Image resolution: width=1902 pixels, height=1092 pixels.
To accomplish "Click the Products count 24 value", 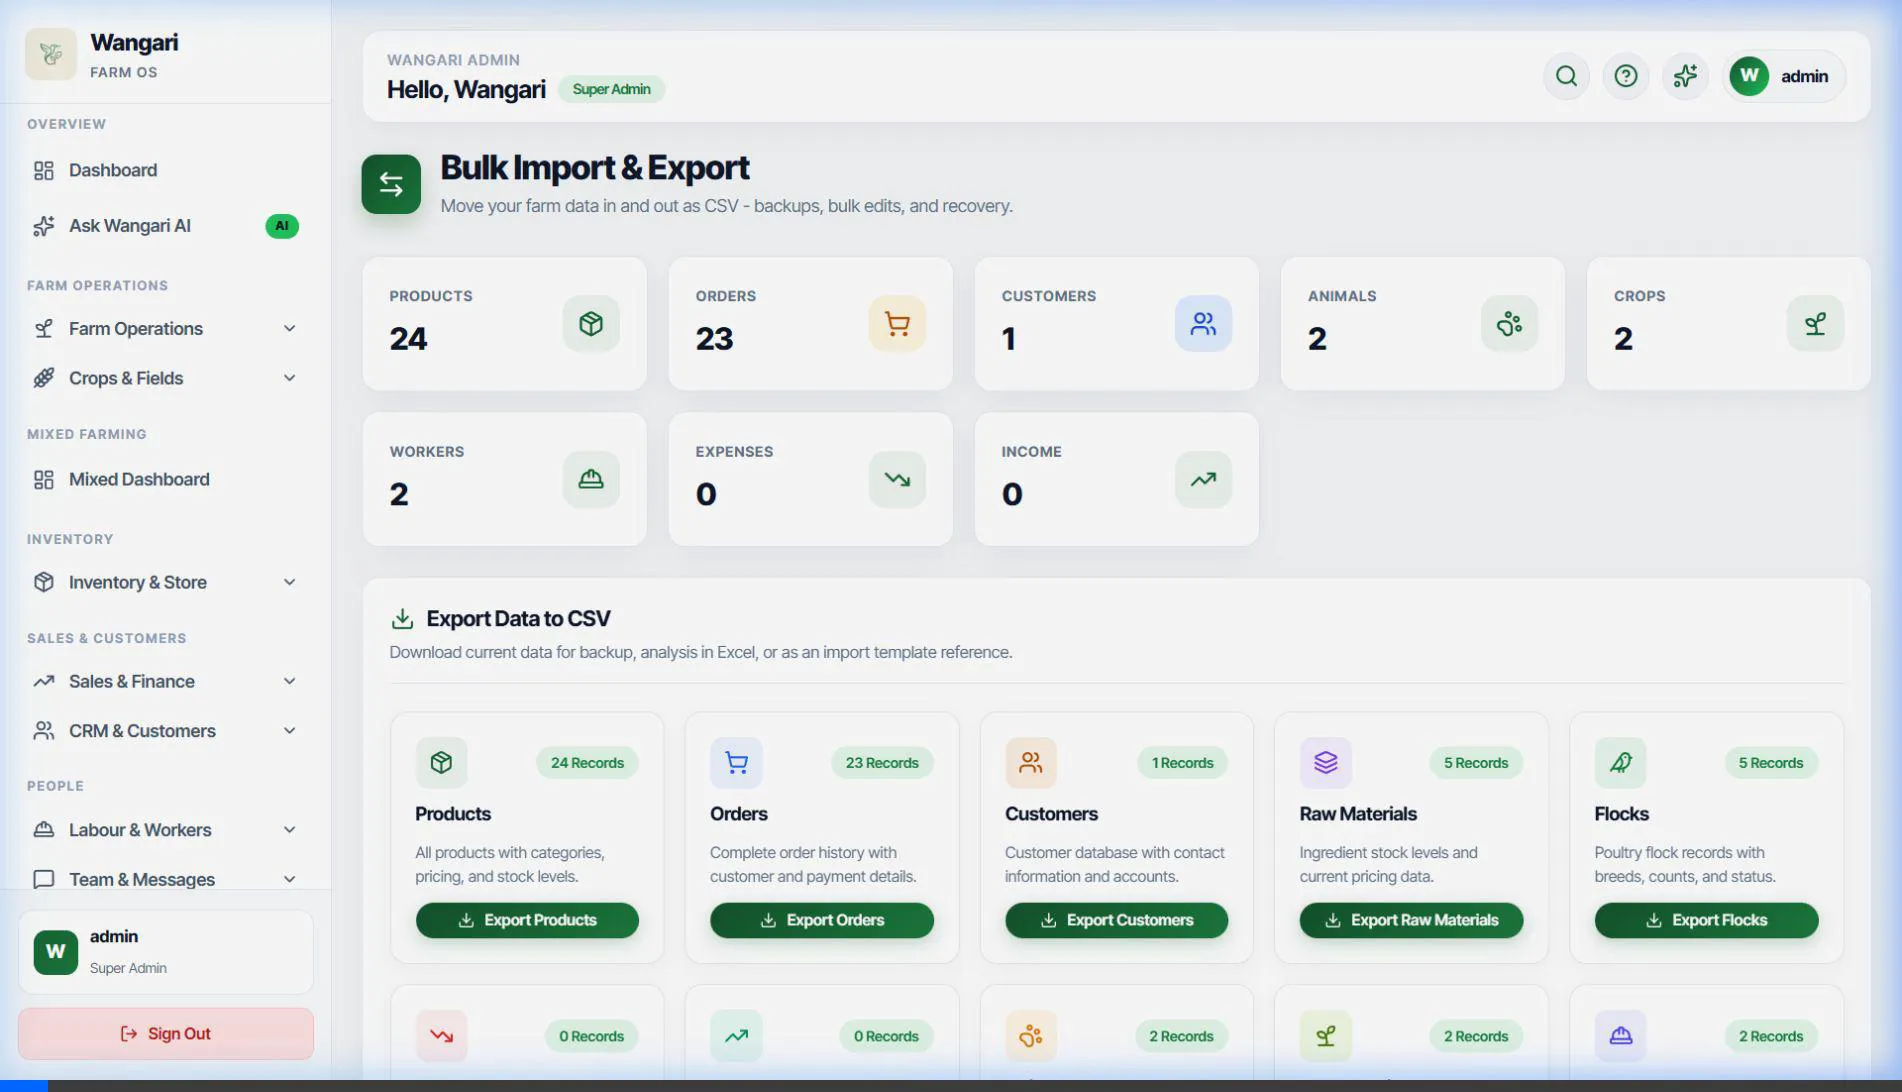I will tap(408, 339).
